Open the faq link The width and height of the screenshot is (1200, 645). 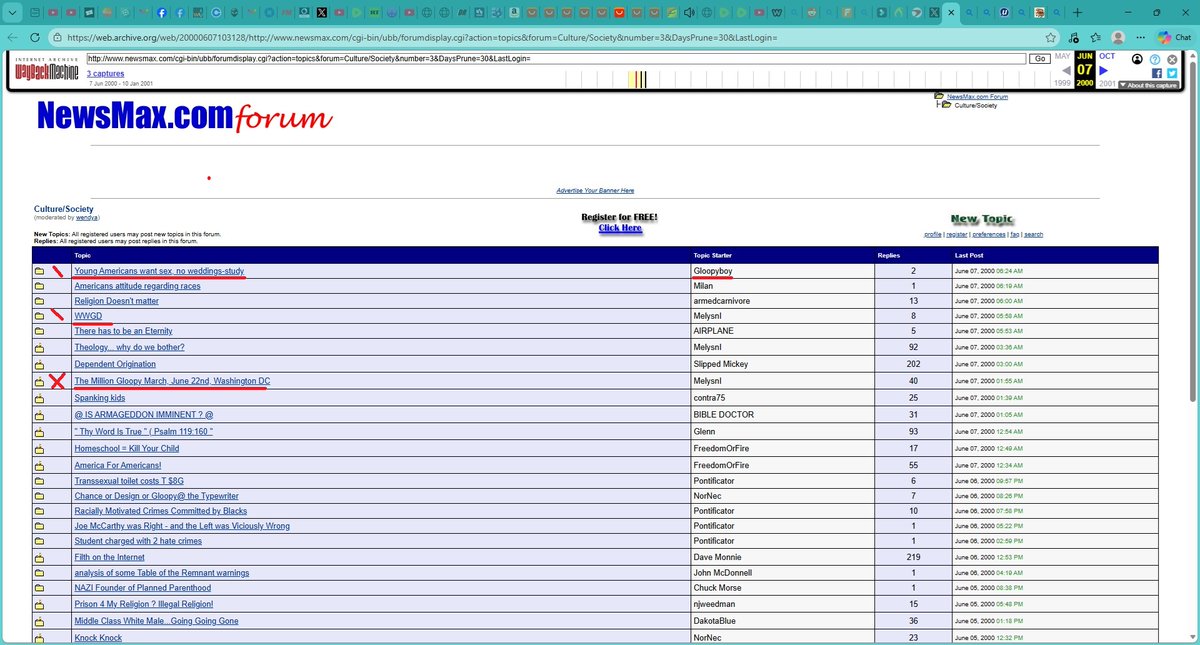[1014, 234]
